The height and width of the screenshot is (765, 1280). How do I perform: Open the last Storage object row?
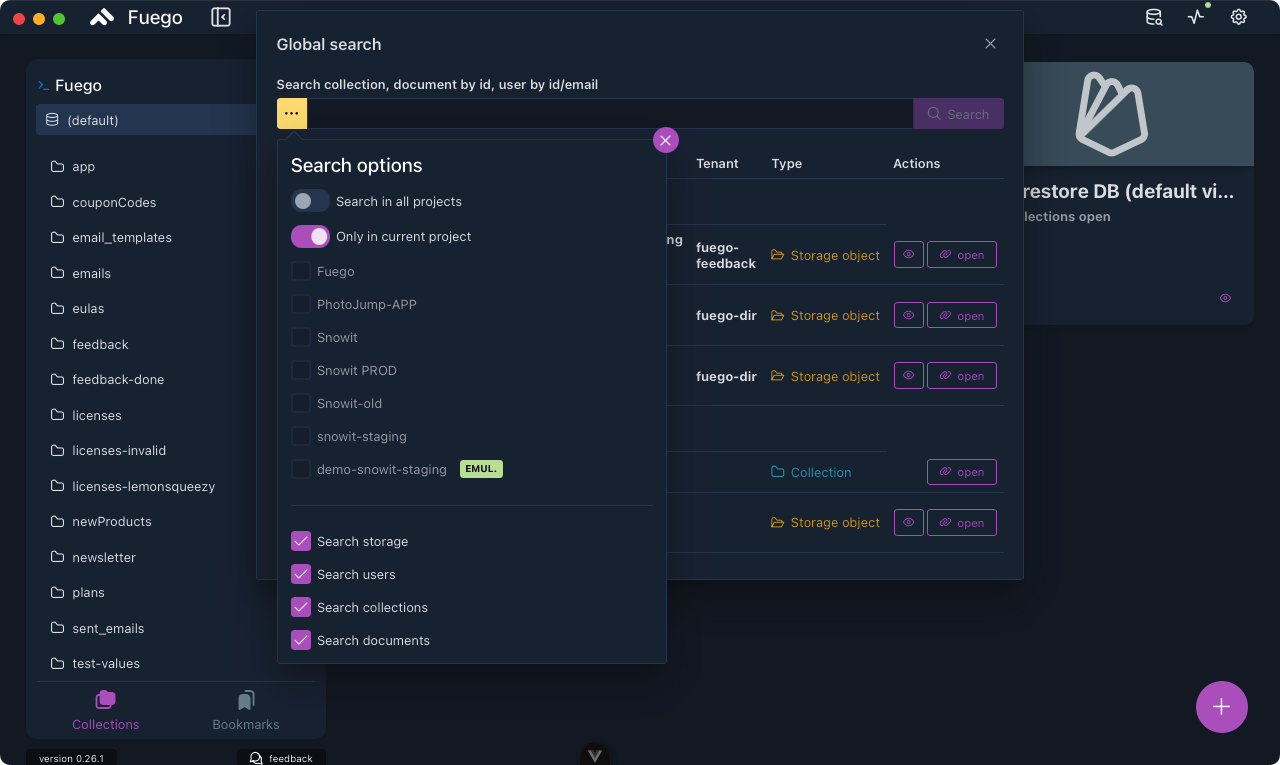(x=962, y=522)
